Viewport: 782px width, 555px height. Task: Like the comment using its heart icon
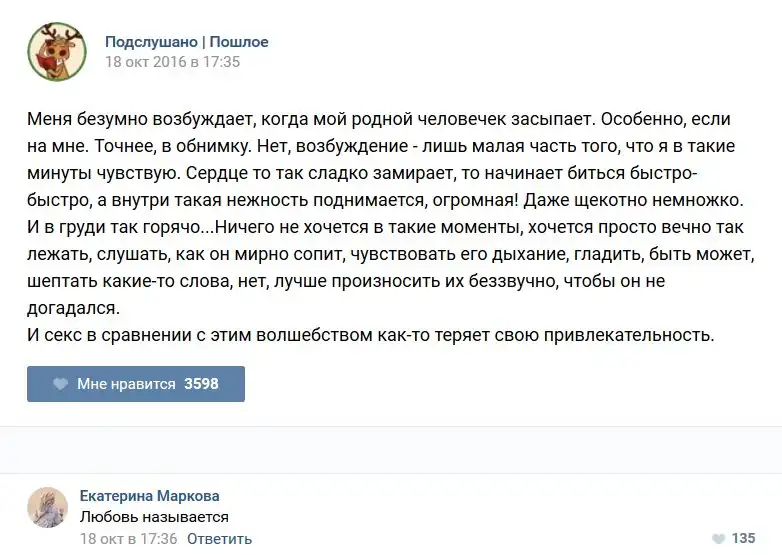(x=717, y=539)
